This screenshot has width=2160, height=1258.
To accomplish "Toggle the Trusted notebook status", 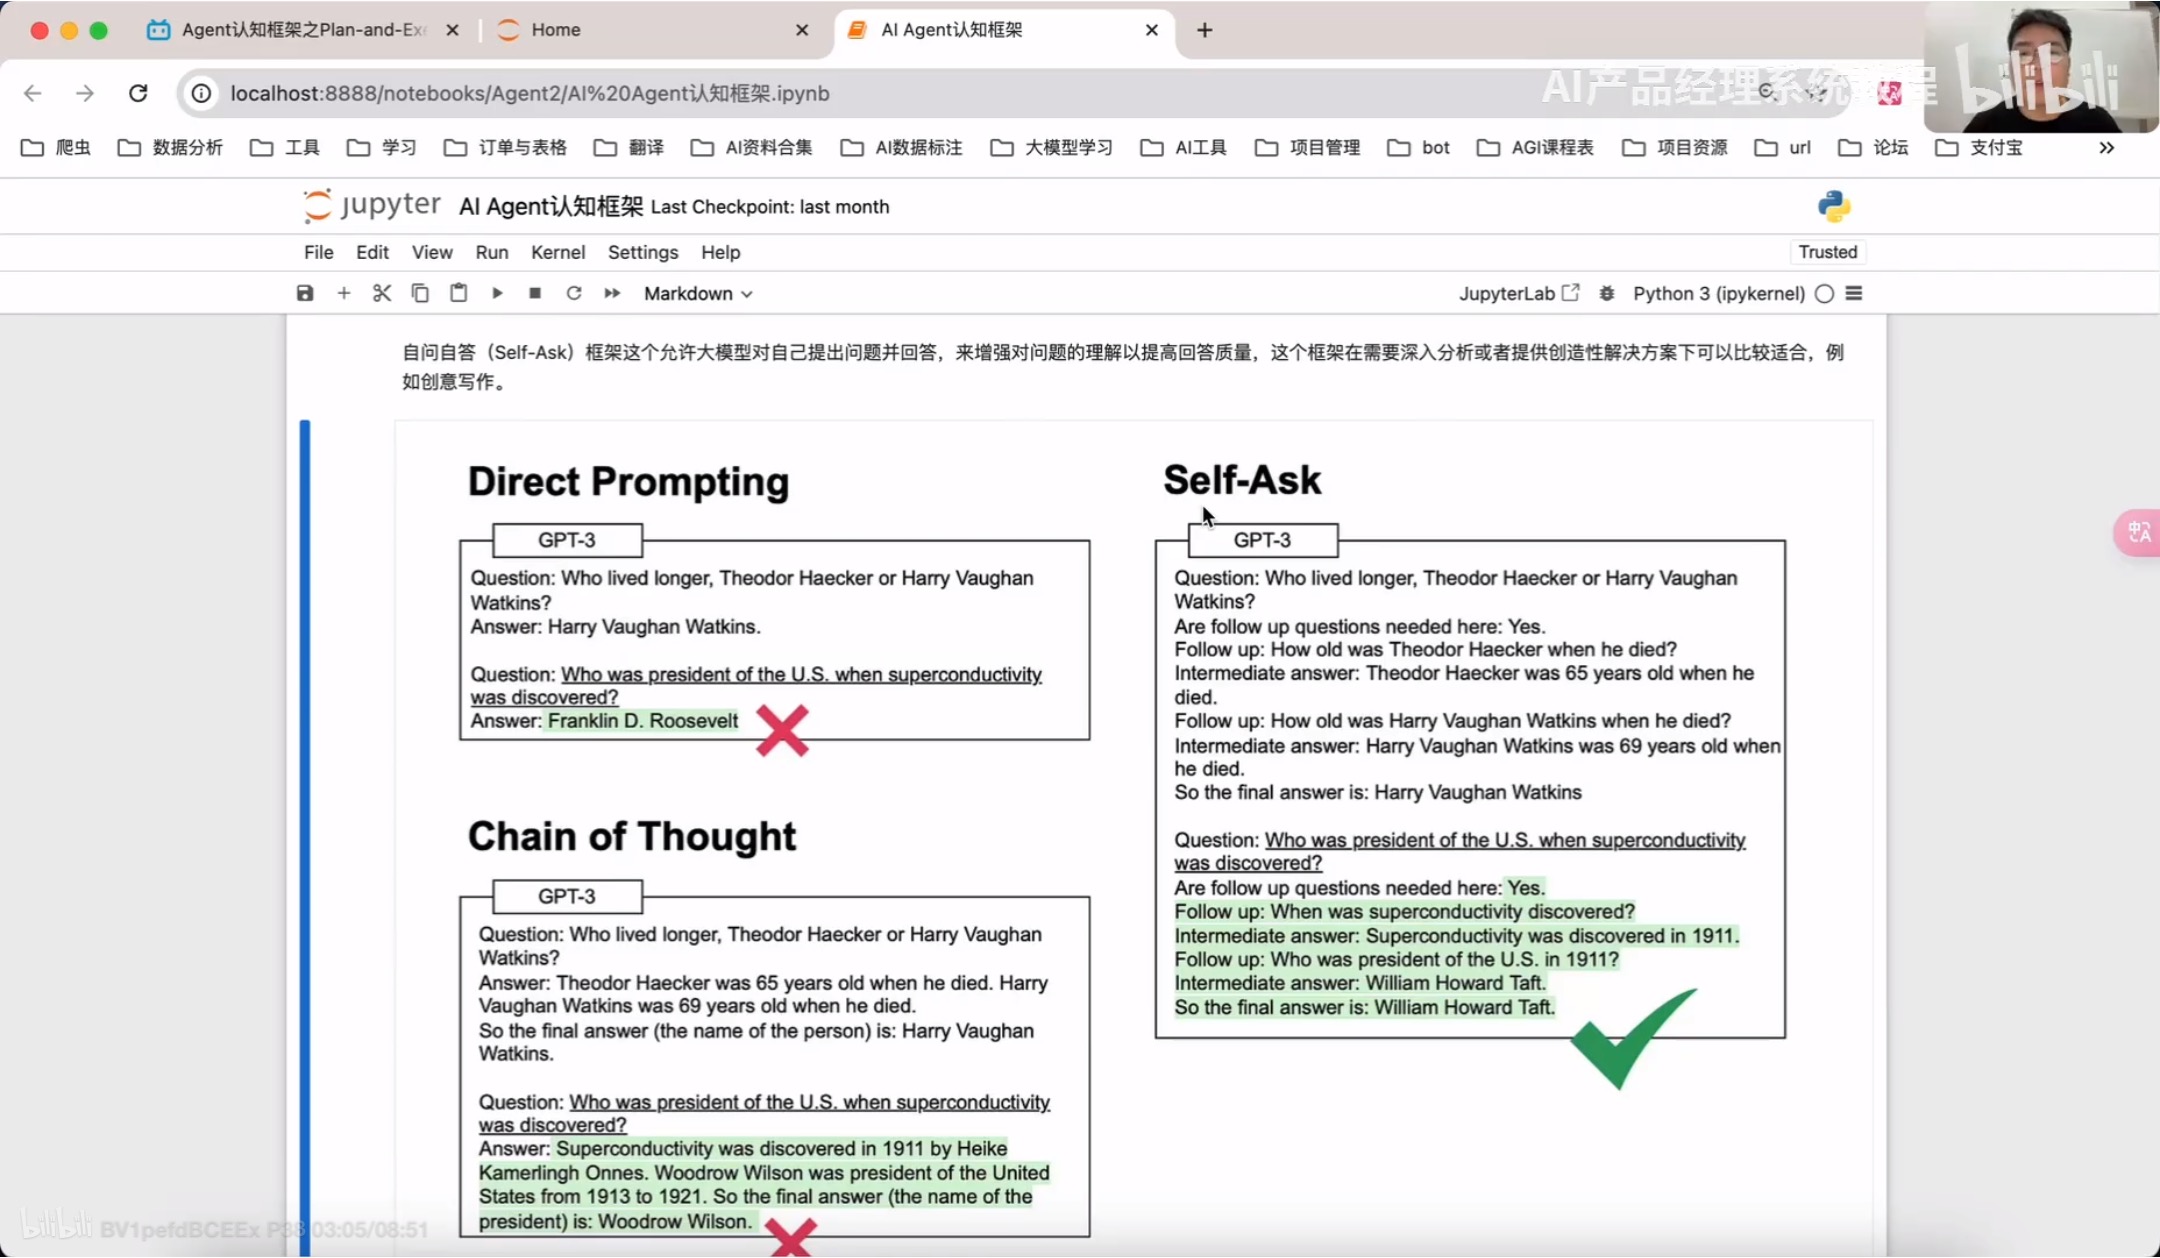I will pyautogui.click(x=1827, y=252).
